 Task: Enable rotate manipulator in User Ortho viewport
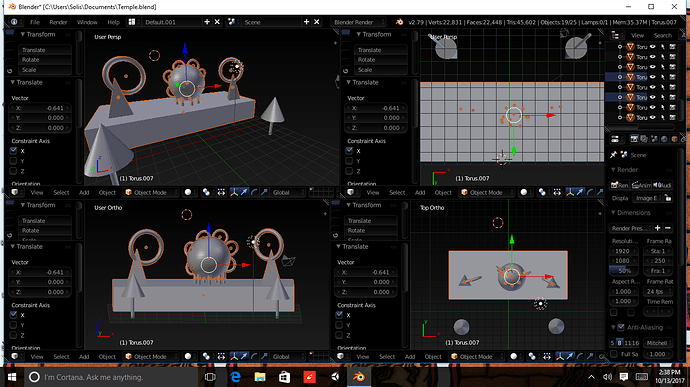tap(254, 357)
